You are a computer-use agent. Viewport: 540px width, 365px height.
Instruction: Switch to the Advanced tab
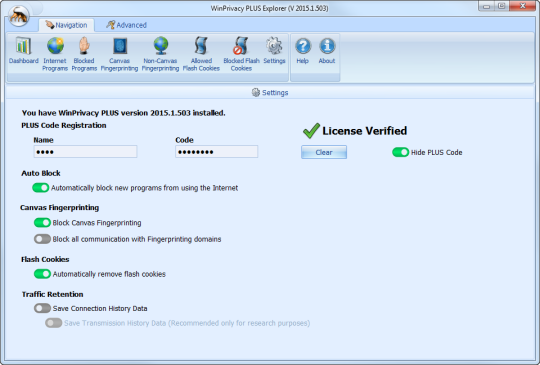[126, 25]
